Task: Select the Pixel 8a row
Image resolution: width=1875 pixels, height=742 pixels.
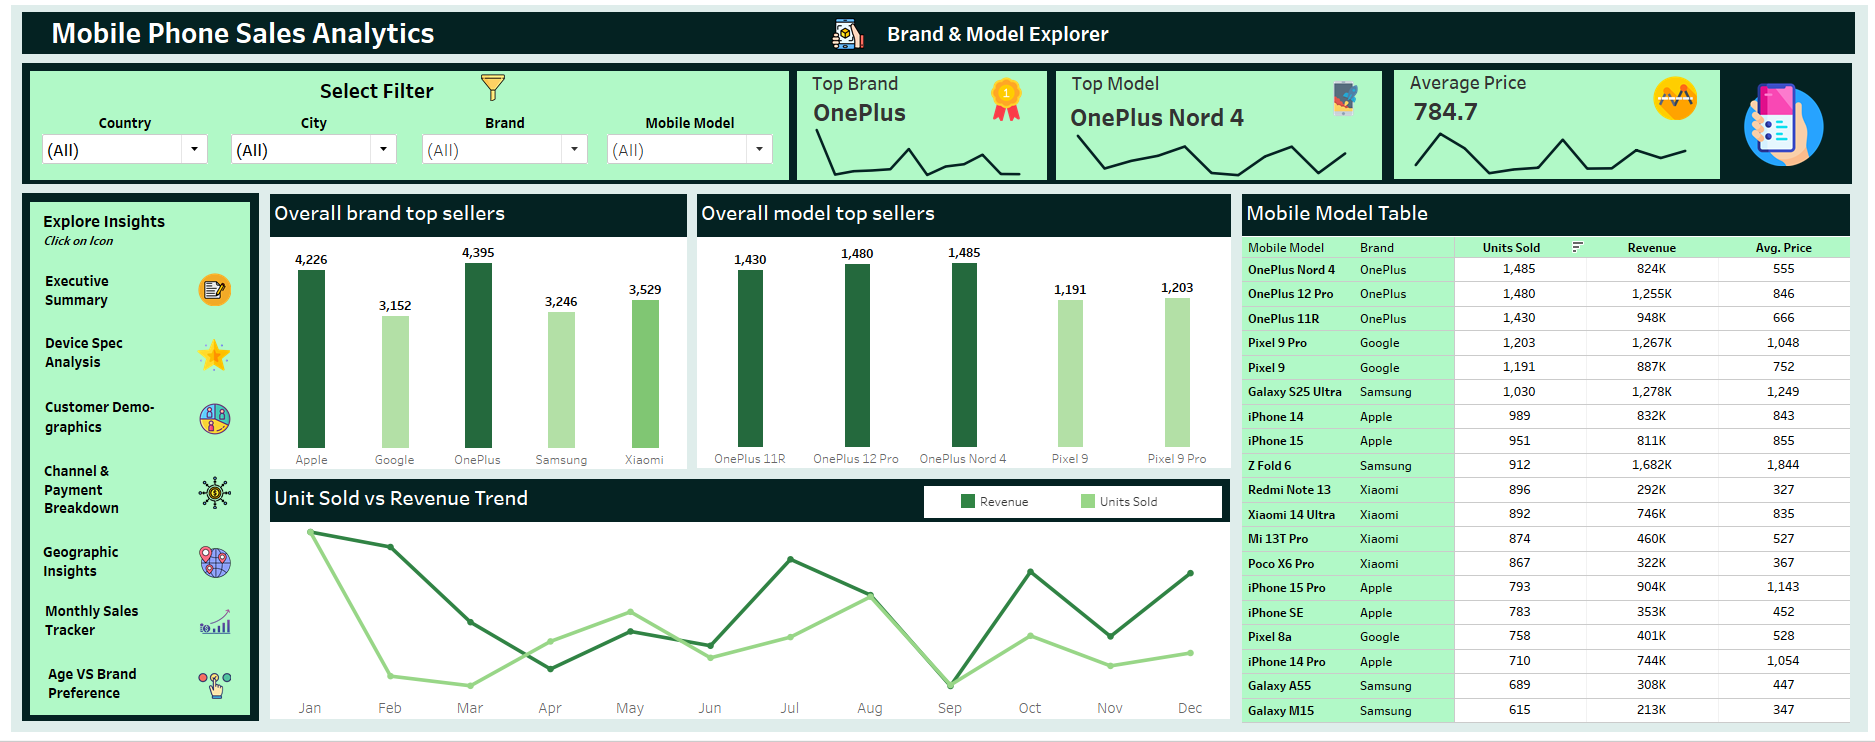Action: tap(1546, 637)
